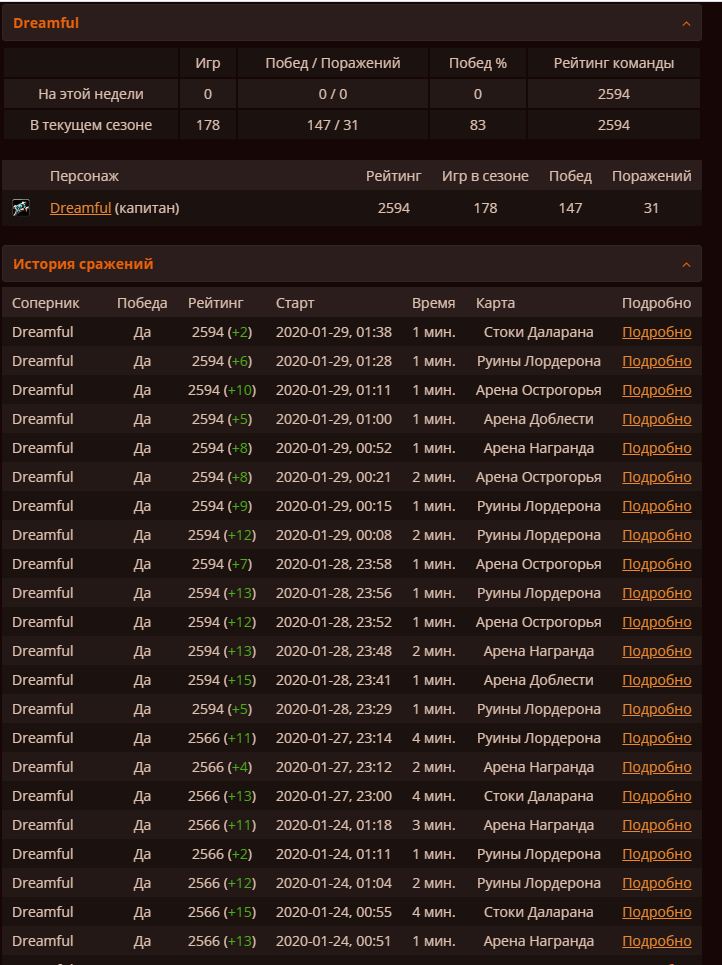
Task: Click the Старт column header
Action: tap(295, 303)
